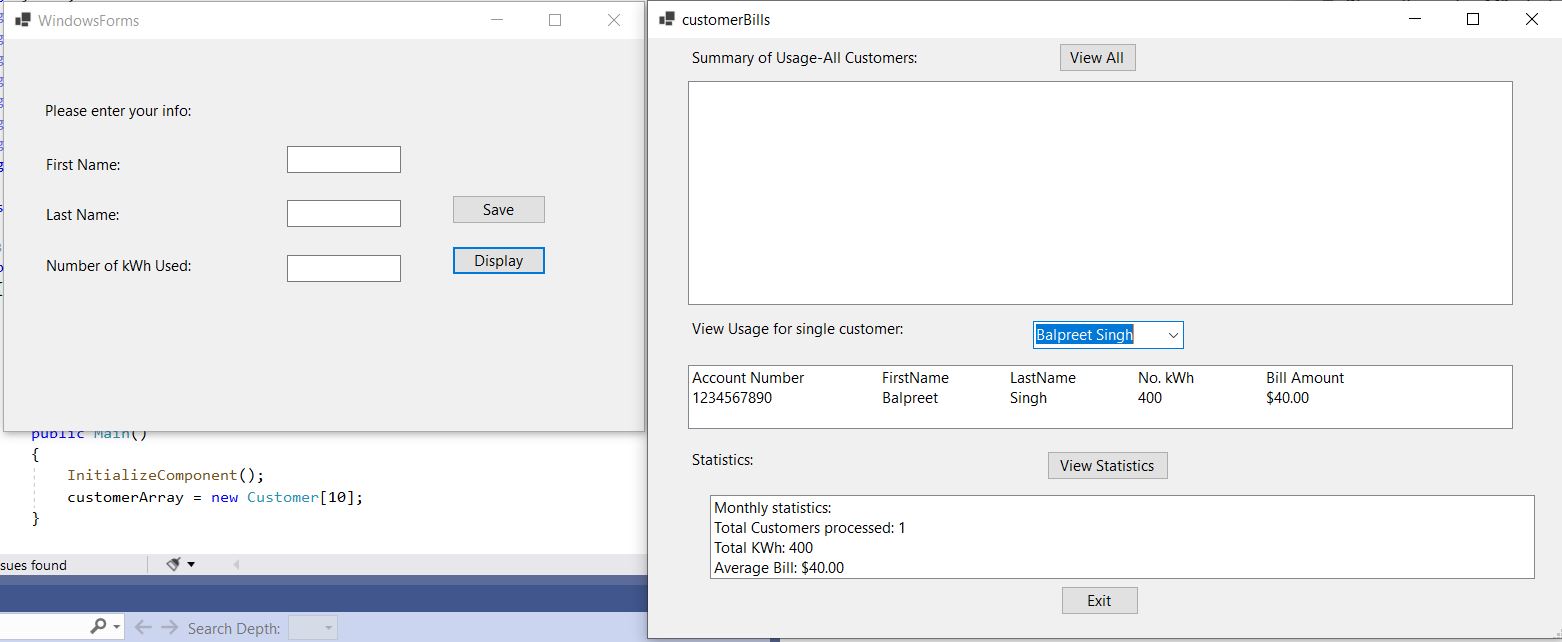Image resolution: width=1562 pixels, height=642 pixels.
Task: Click the Number of kWh Used field
Action: tap(343, 268)
